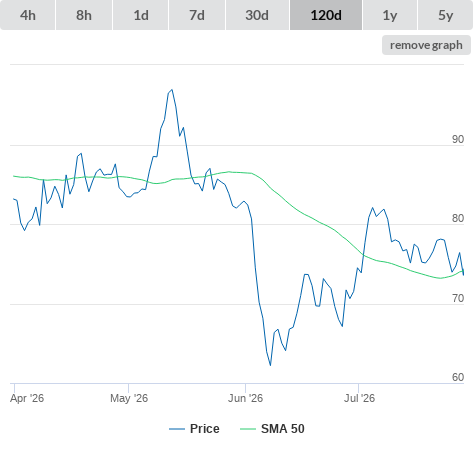
Task: Select the 4h time range tab
Action: 28,15
